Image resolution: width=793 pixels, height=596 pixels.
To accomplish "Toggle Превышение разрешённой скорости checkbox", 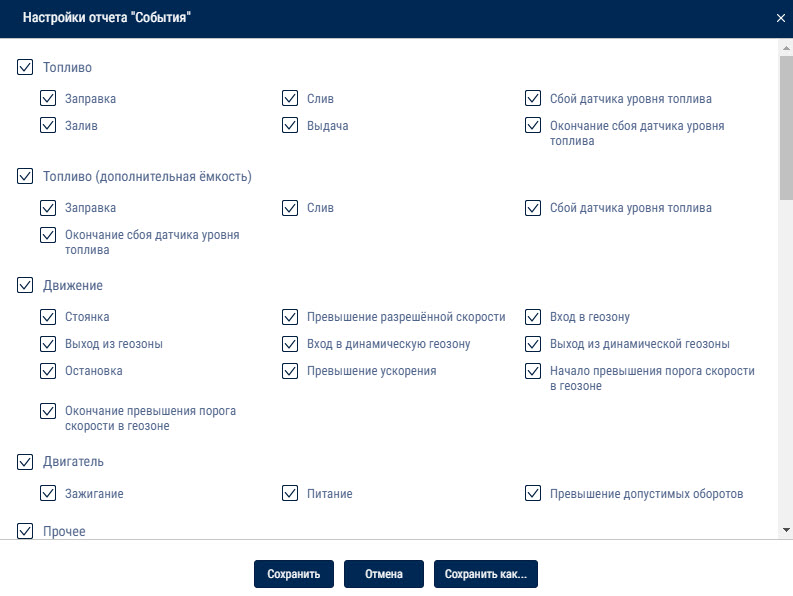I will (290, 317).
